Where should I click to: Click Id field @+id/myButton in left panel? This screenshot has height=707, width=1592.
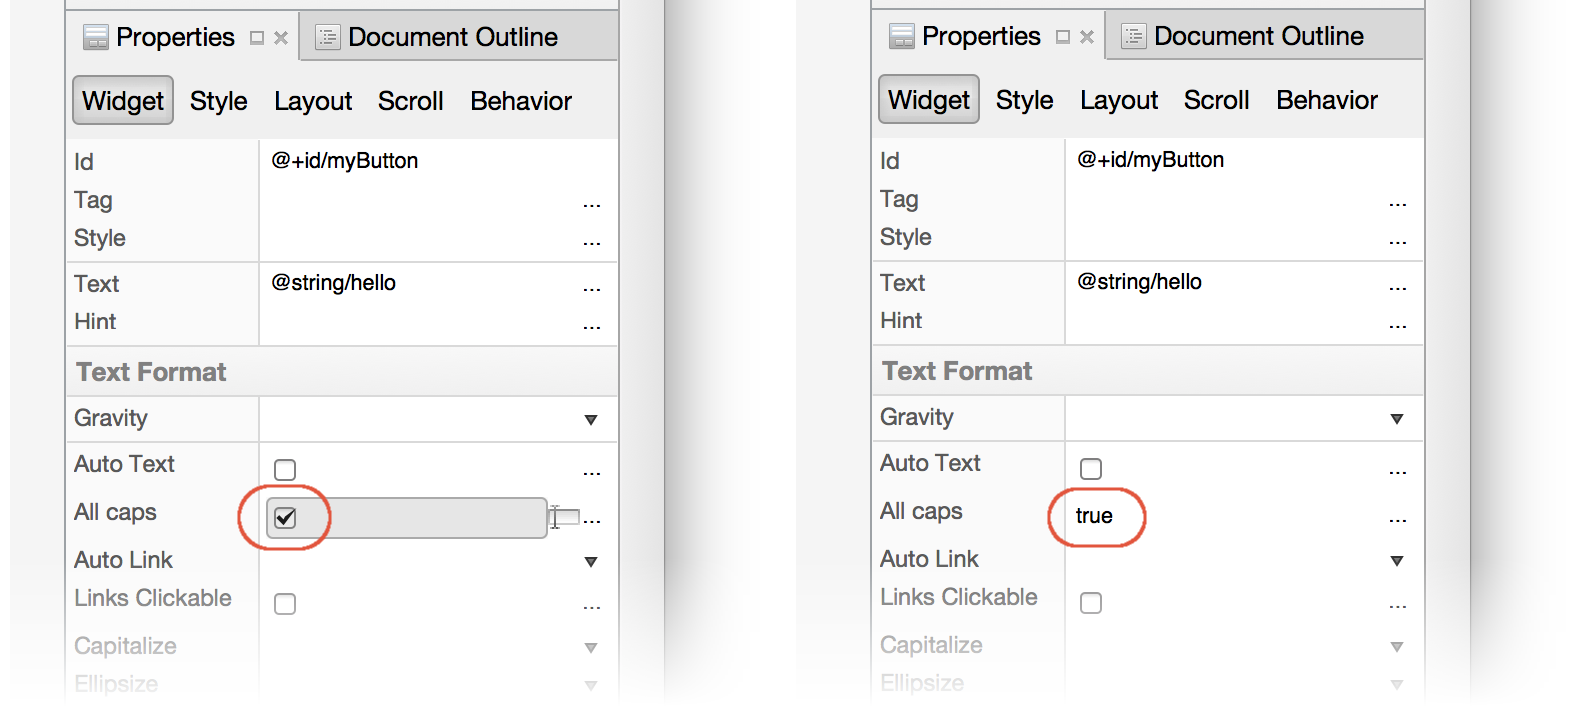(x=345, y=161)
